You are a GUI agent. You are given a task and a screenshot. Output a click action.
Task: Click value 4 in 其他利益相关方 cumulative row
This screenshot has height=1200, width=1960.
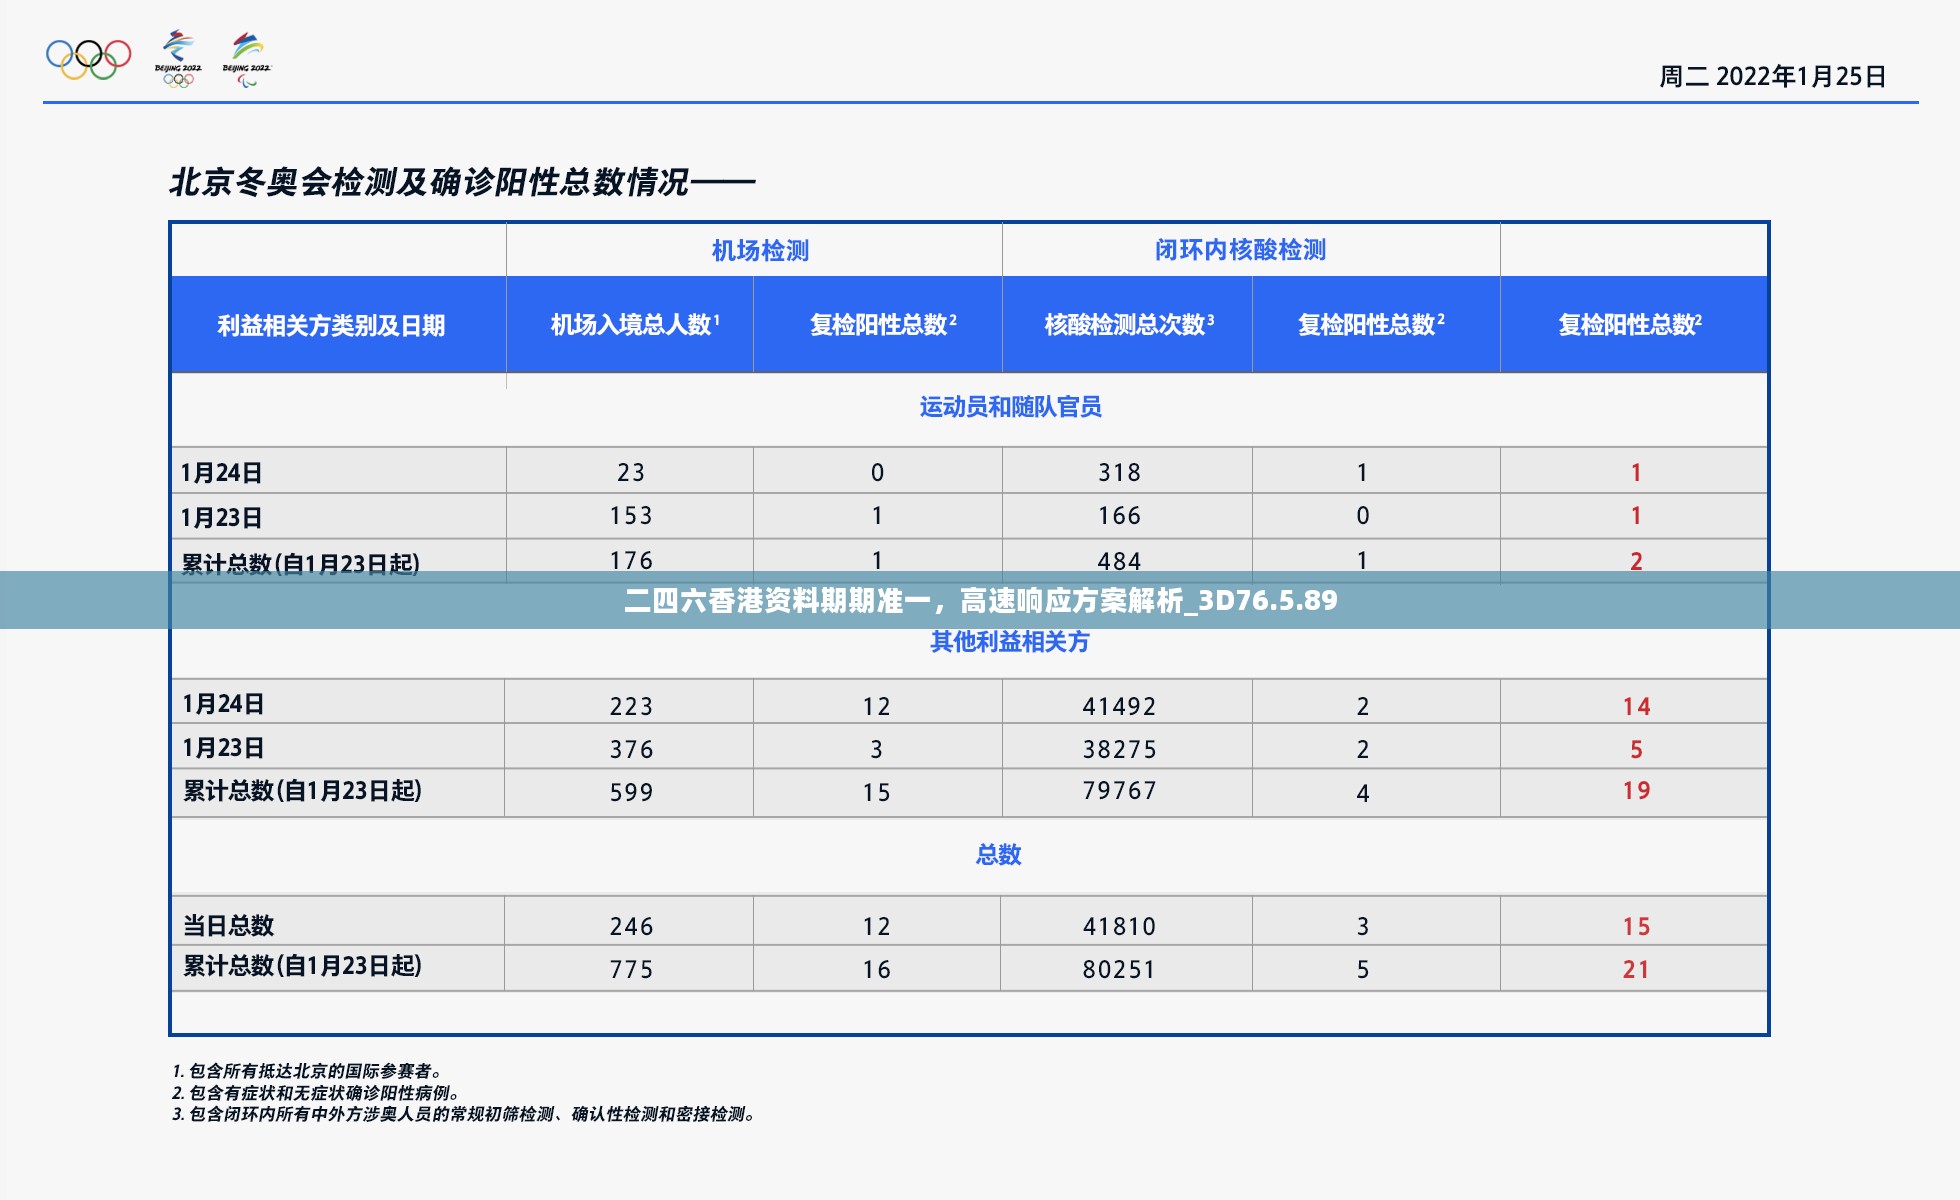1362,794
